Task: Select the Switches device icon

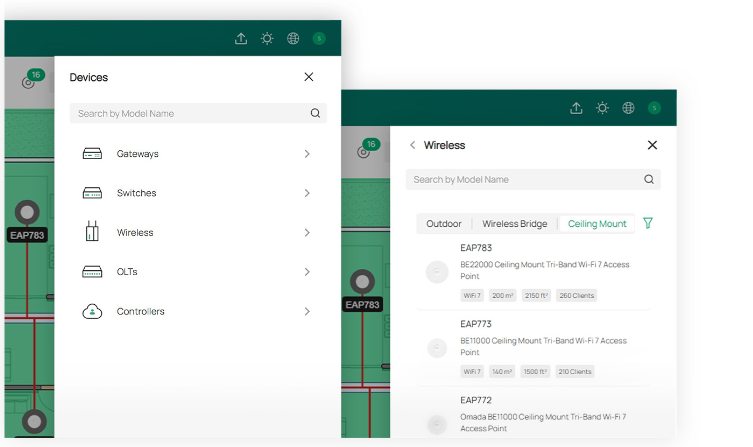Action: tap(93, 193)
